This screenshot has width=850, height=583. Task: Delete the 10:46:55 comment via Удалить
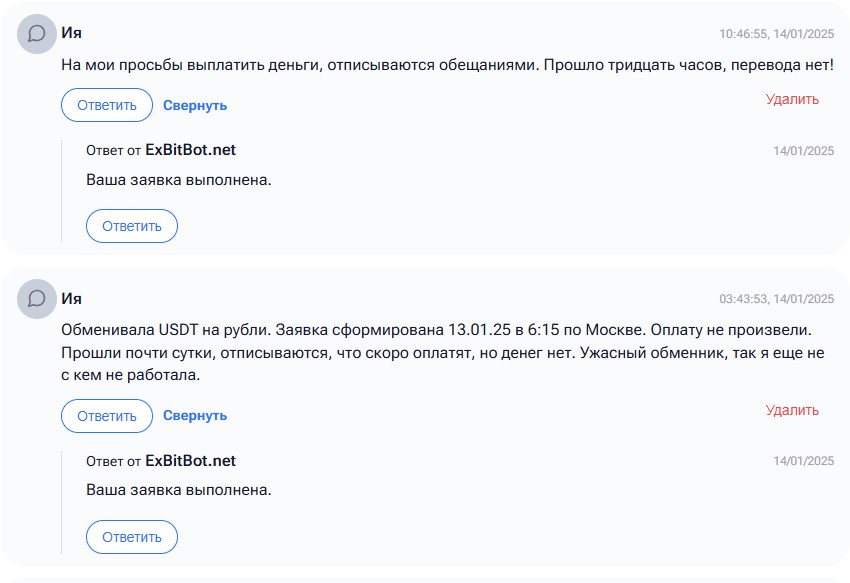pos(792,99)
